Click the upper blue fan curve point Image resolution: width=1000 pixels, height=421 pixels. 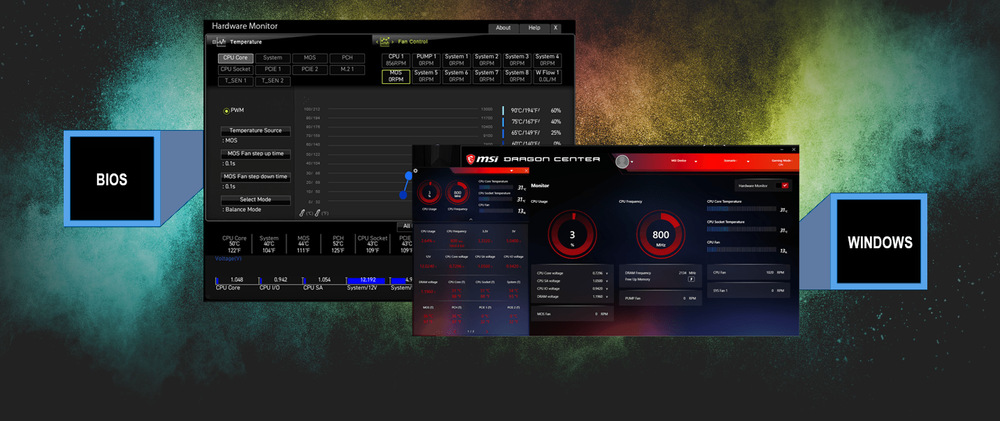tap(409, 175)
